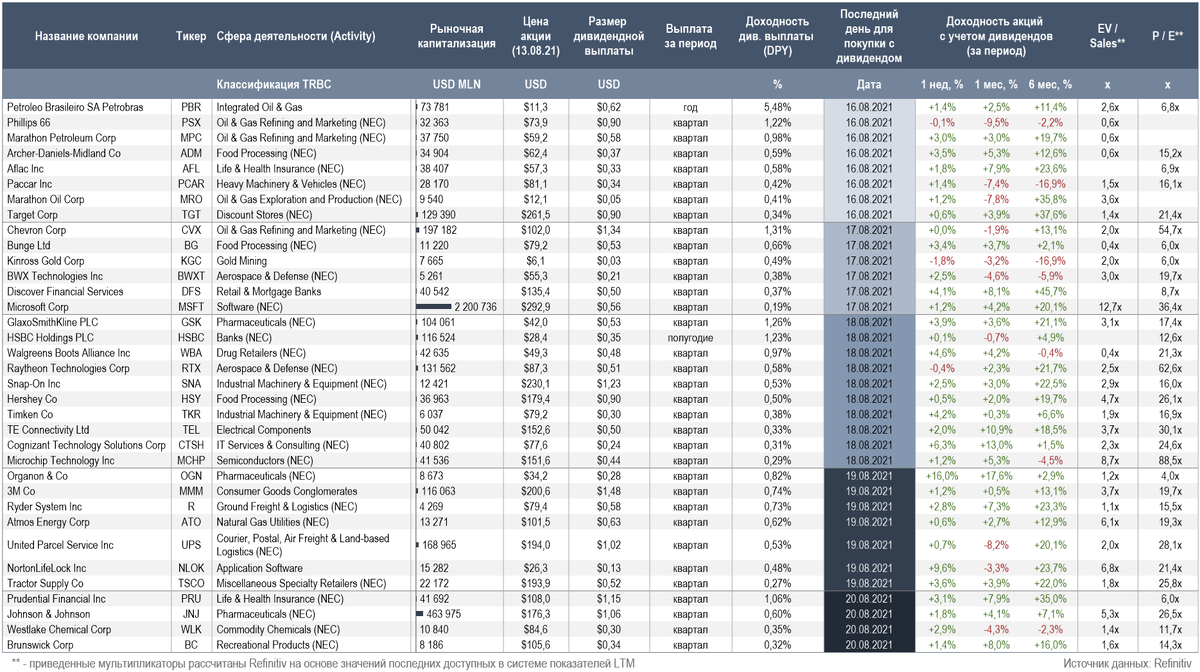The width and height of the screenshot is (1200, 672).
Task: Select the 'GlaxoSmithKline PLC' company name
Action: coord(54,322)
